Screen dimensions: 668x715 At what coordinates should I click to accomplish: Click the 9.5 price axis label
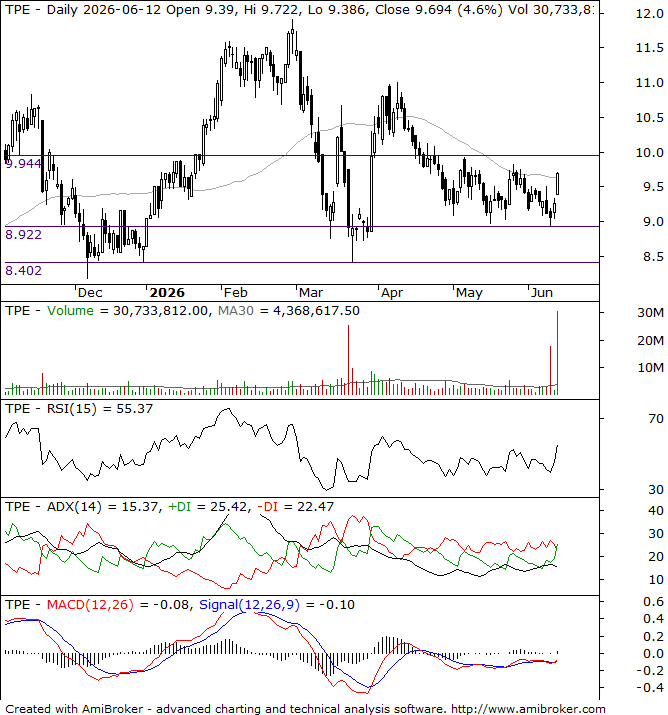click(x=653, y=187)
